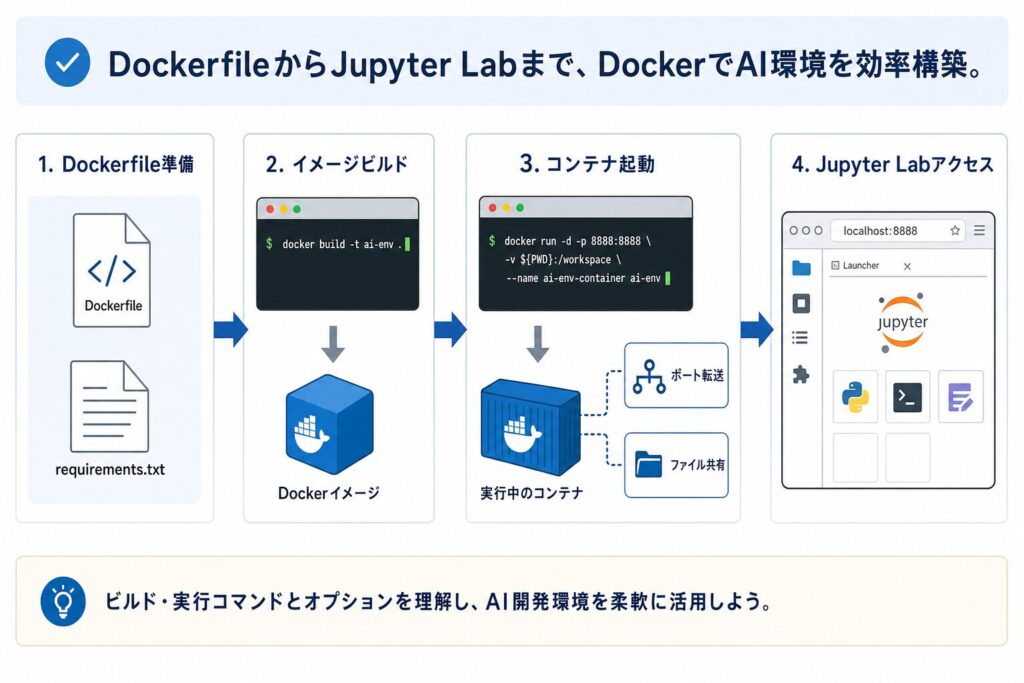Open the running sessions square icon in Jupyter sidebar
This screenshot has height=683, width=1024.
801,303
